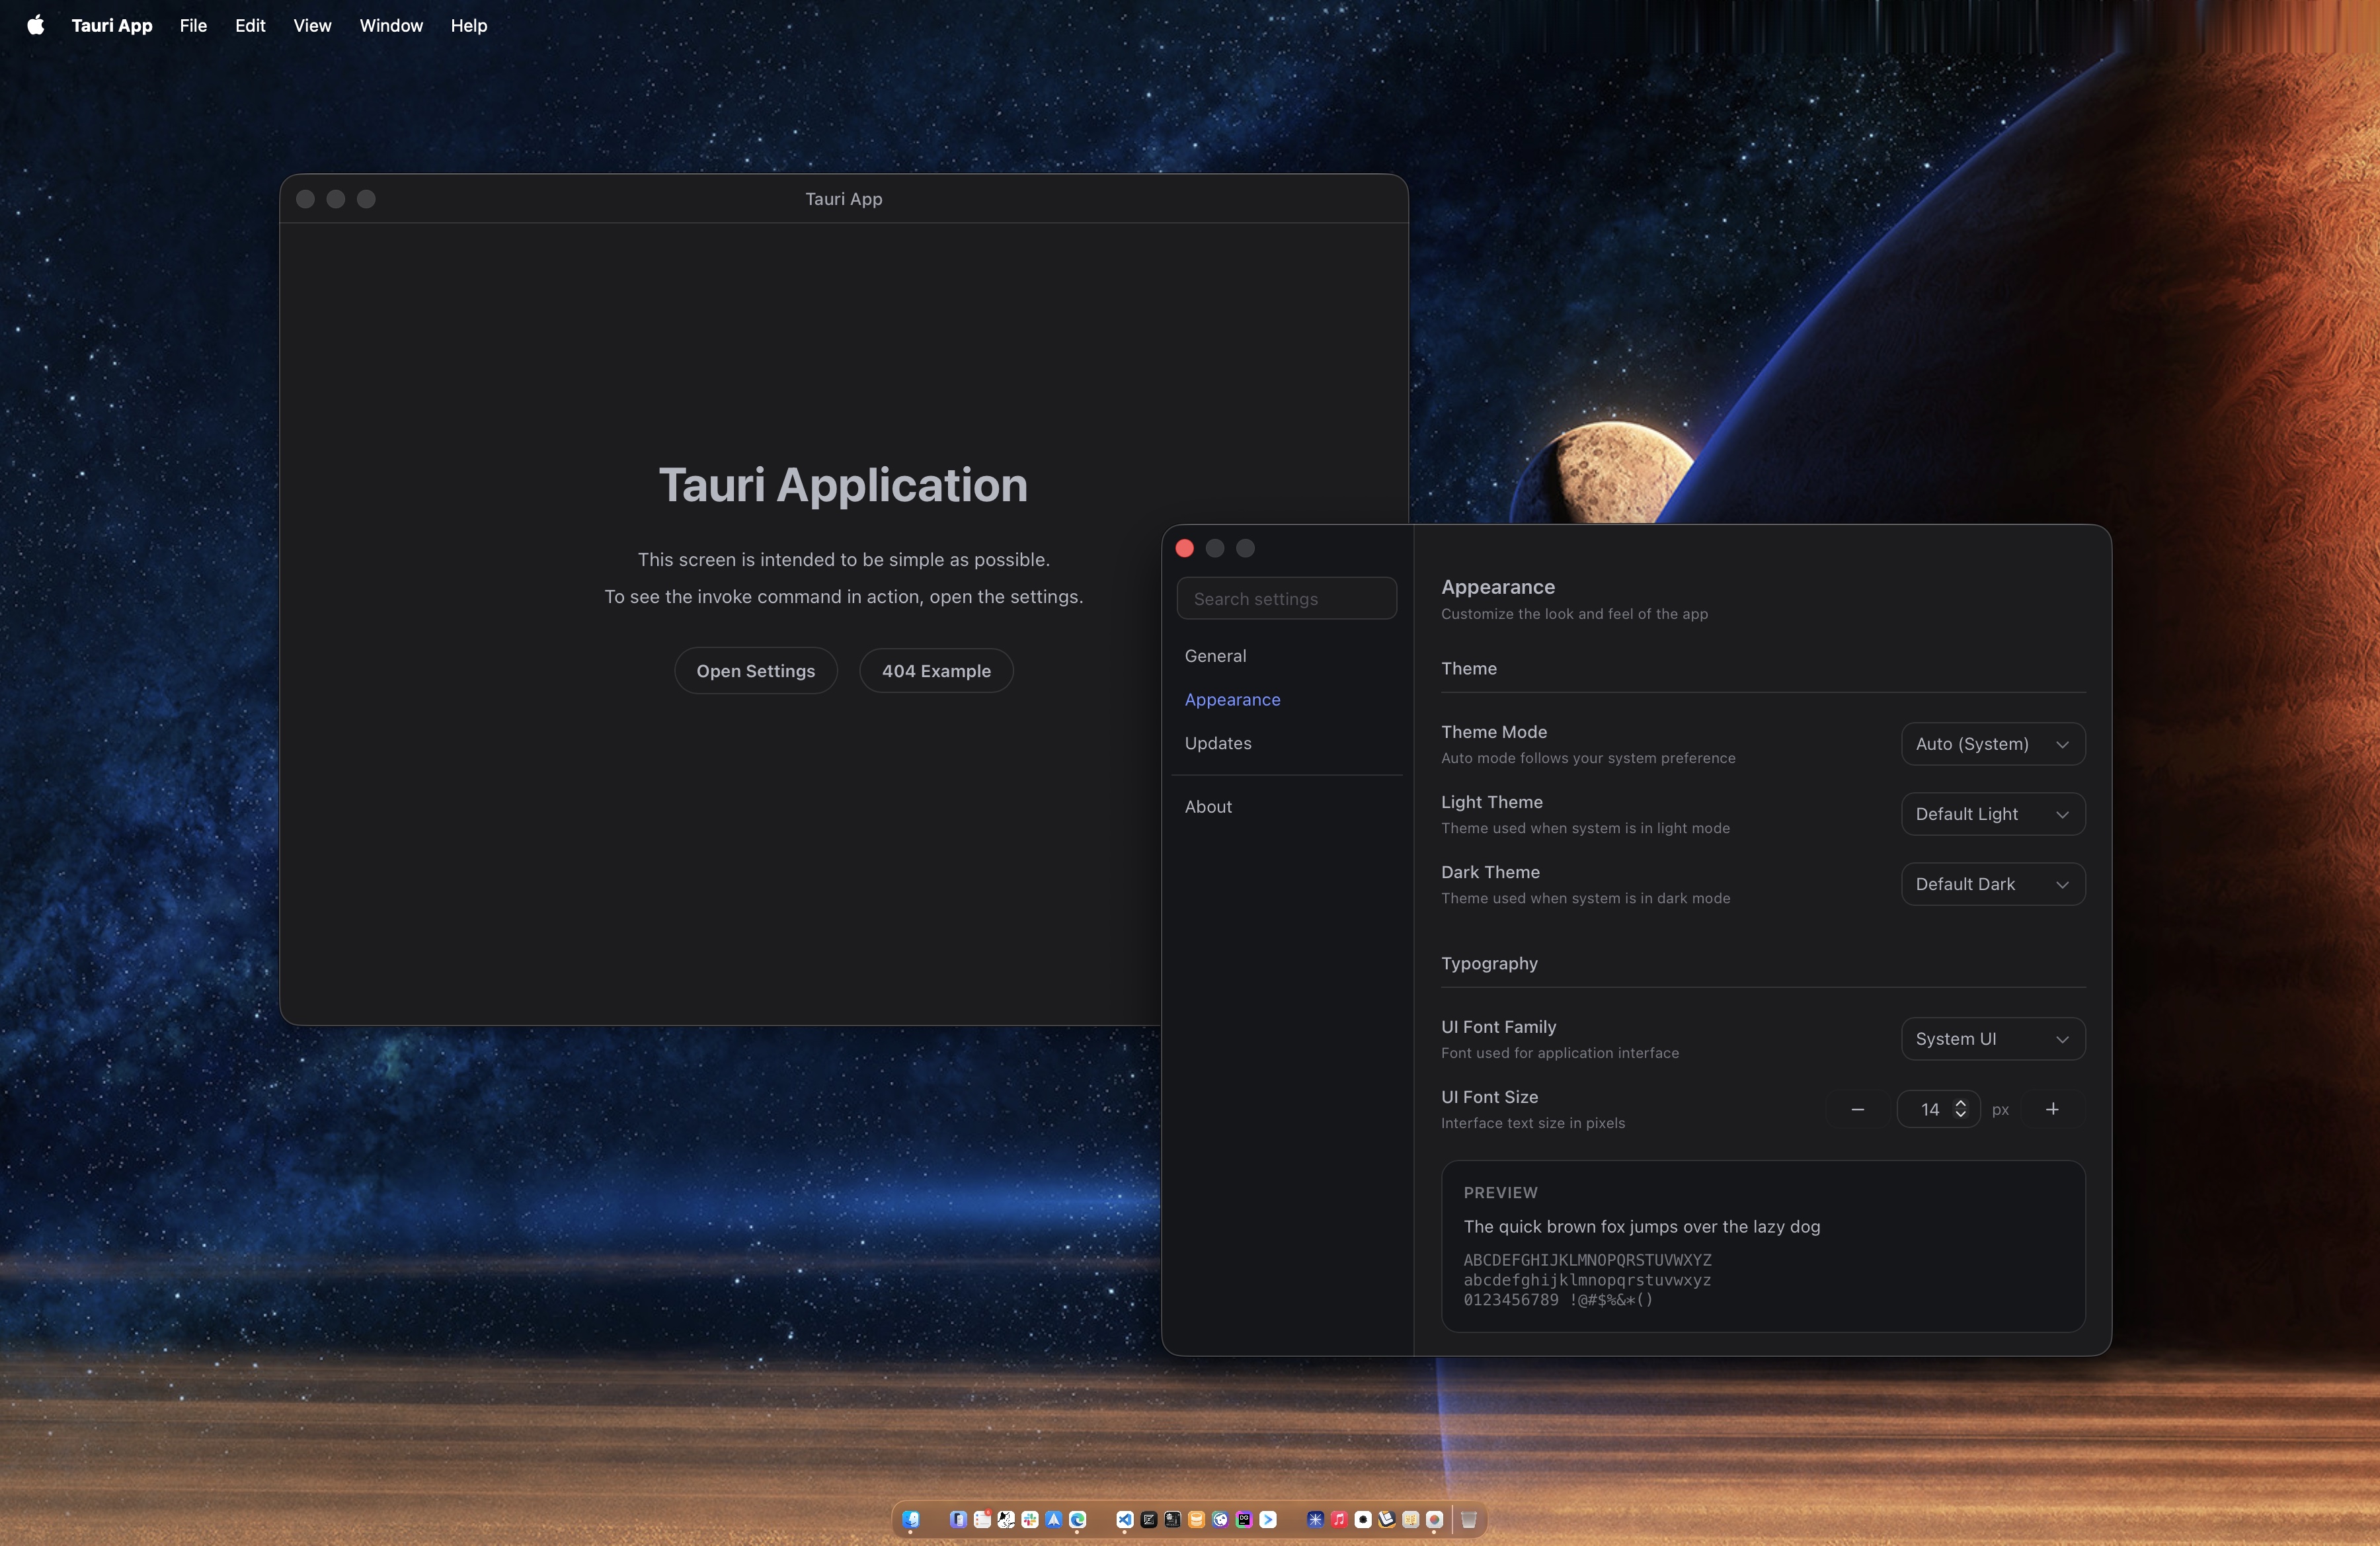Open the Window menu
The height and width of the screenshot is (1546, 2380).
click(x=391, y=25)
